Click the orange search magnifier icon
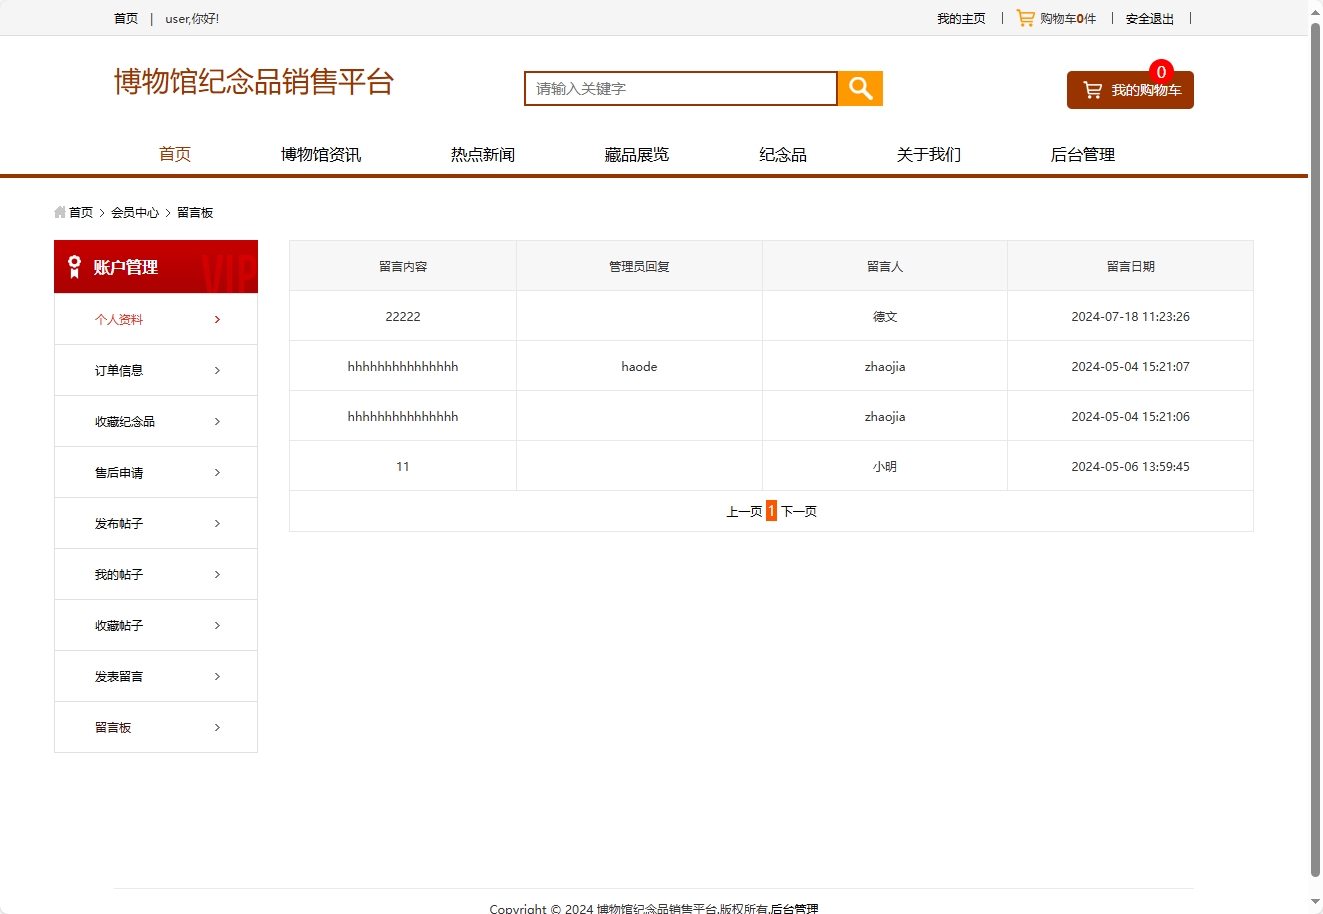The width and height of the screenshot is (1323, 914). tap(859, 88)
